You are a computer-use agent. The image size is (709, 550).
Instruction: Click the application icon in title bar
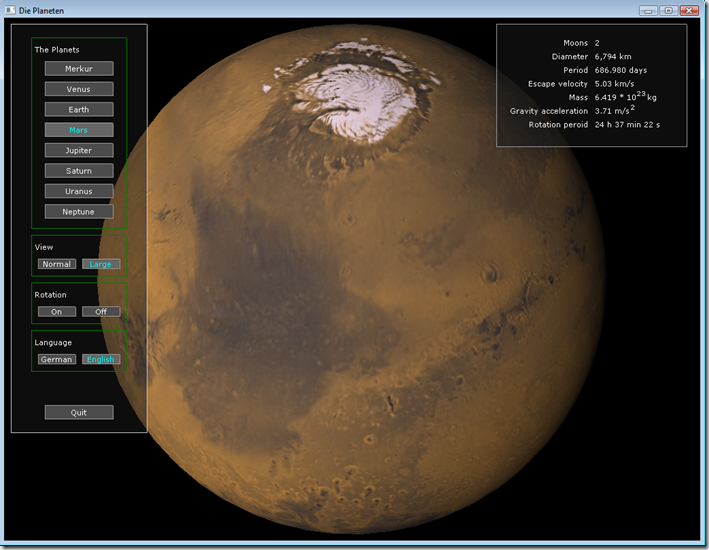coord(9,10)
